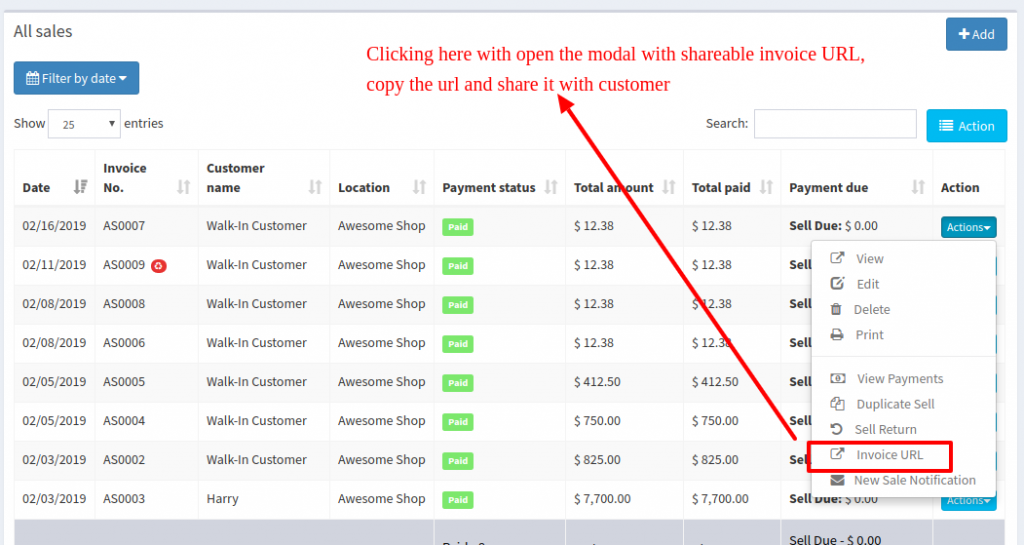Image resolution: width=1024 pixels, height=545 pixels.
Task: Focus the Search input field
Action: (x=835, y=124)
